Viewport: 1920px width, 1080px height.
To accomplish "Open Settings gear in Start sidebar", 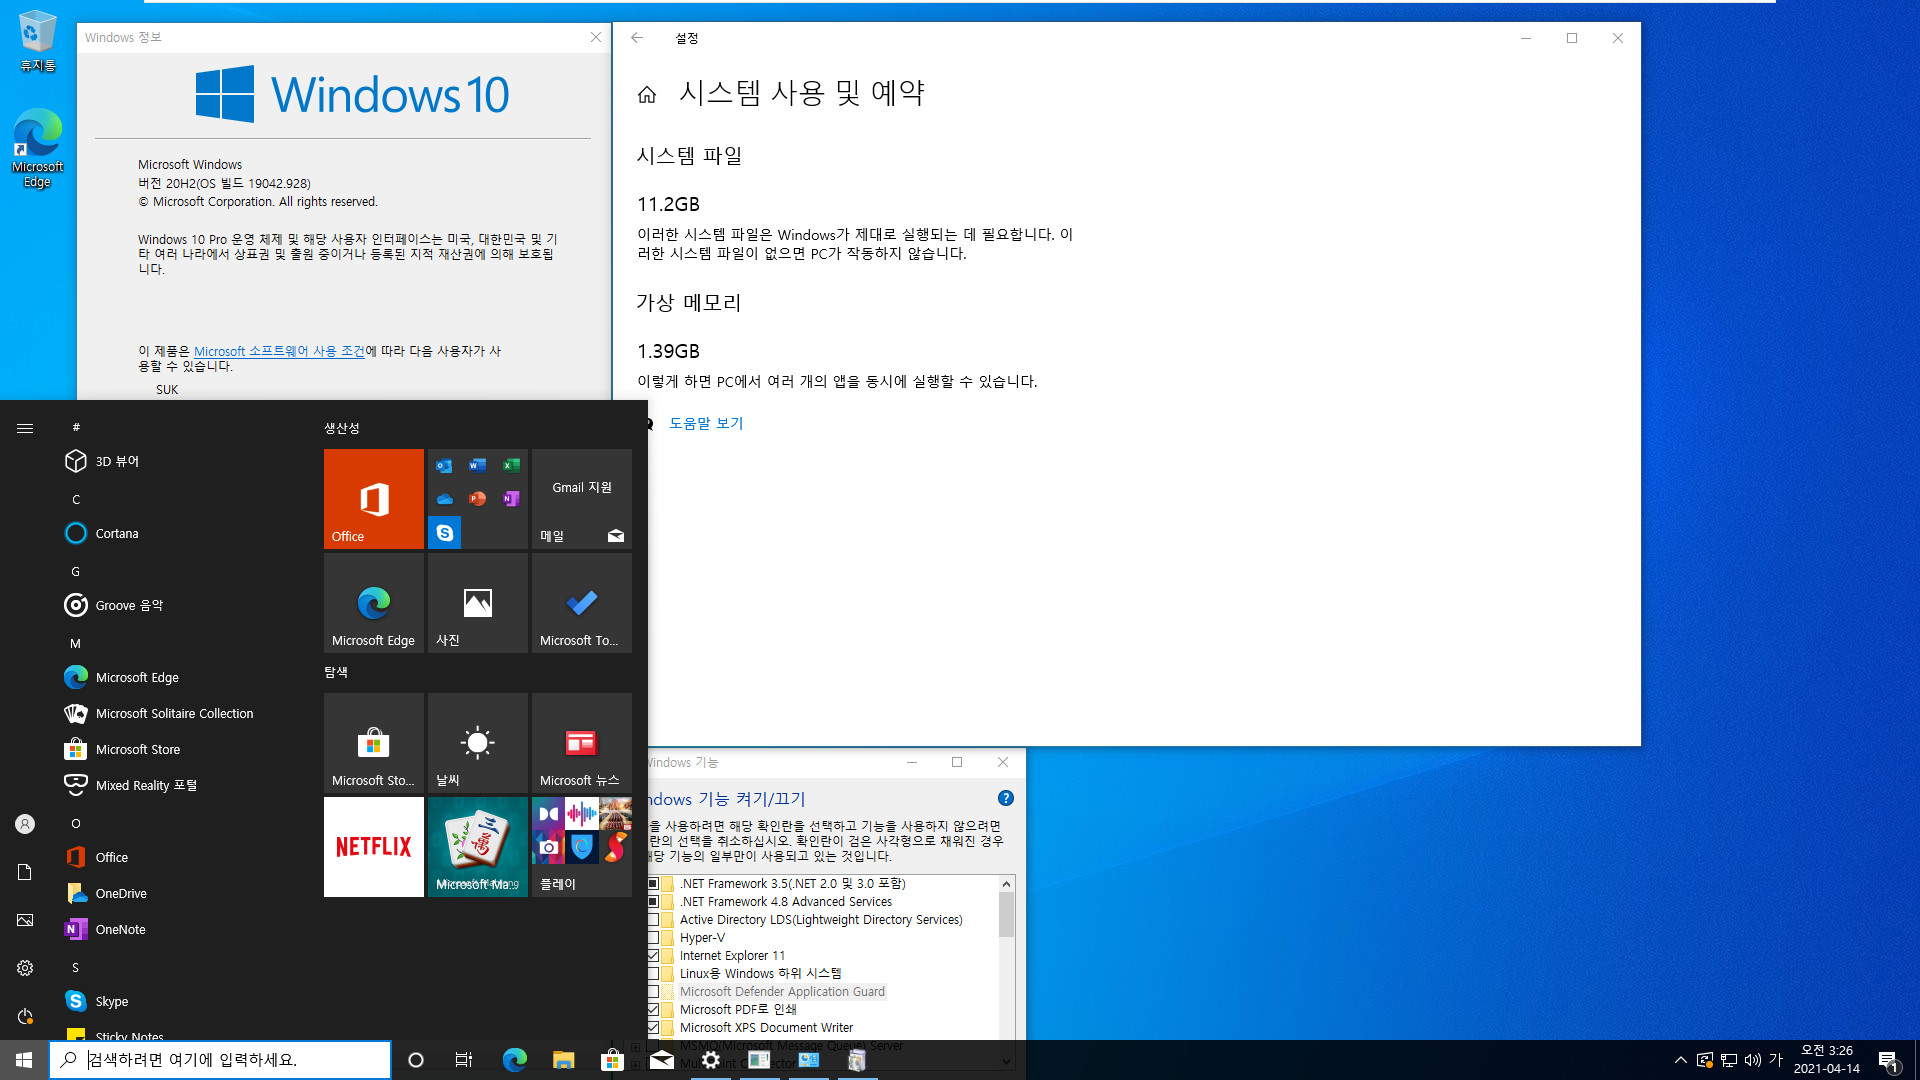I will click(25, 968).
